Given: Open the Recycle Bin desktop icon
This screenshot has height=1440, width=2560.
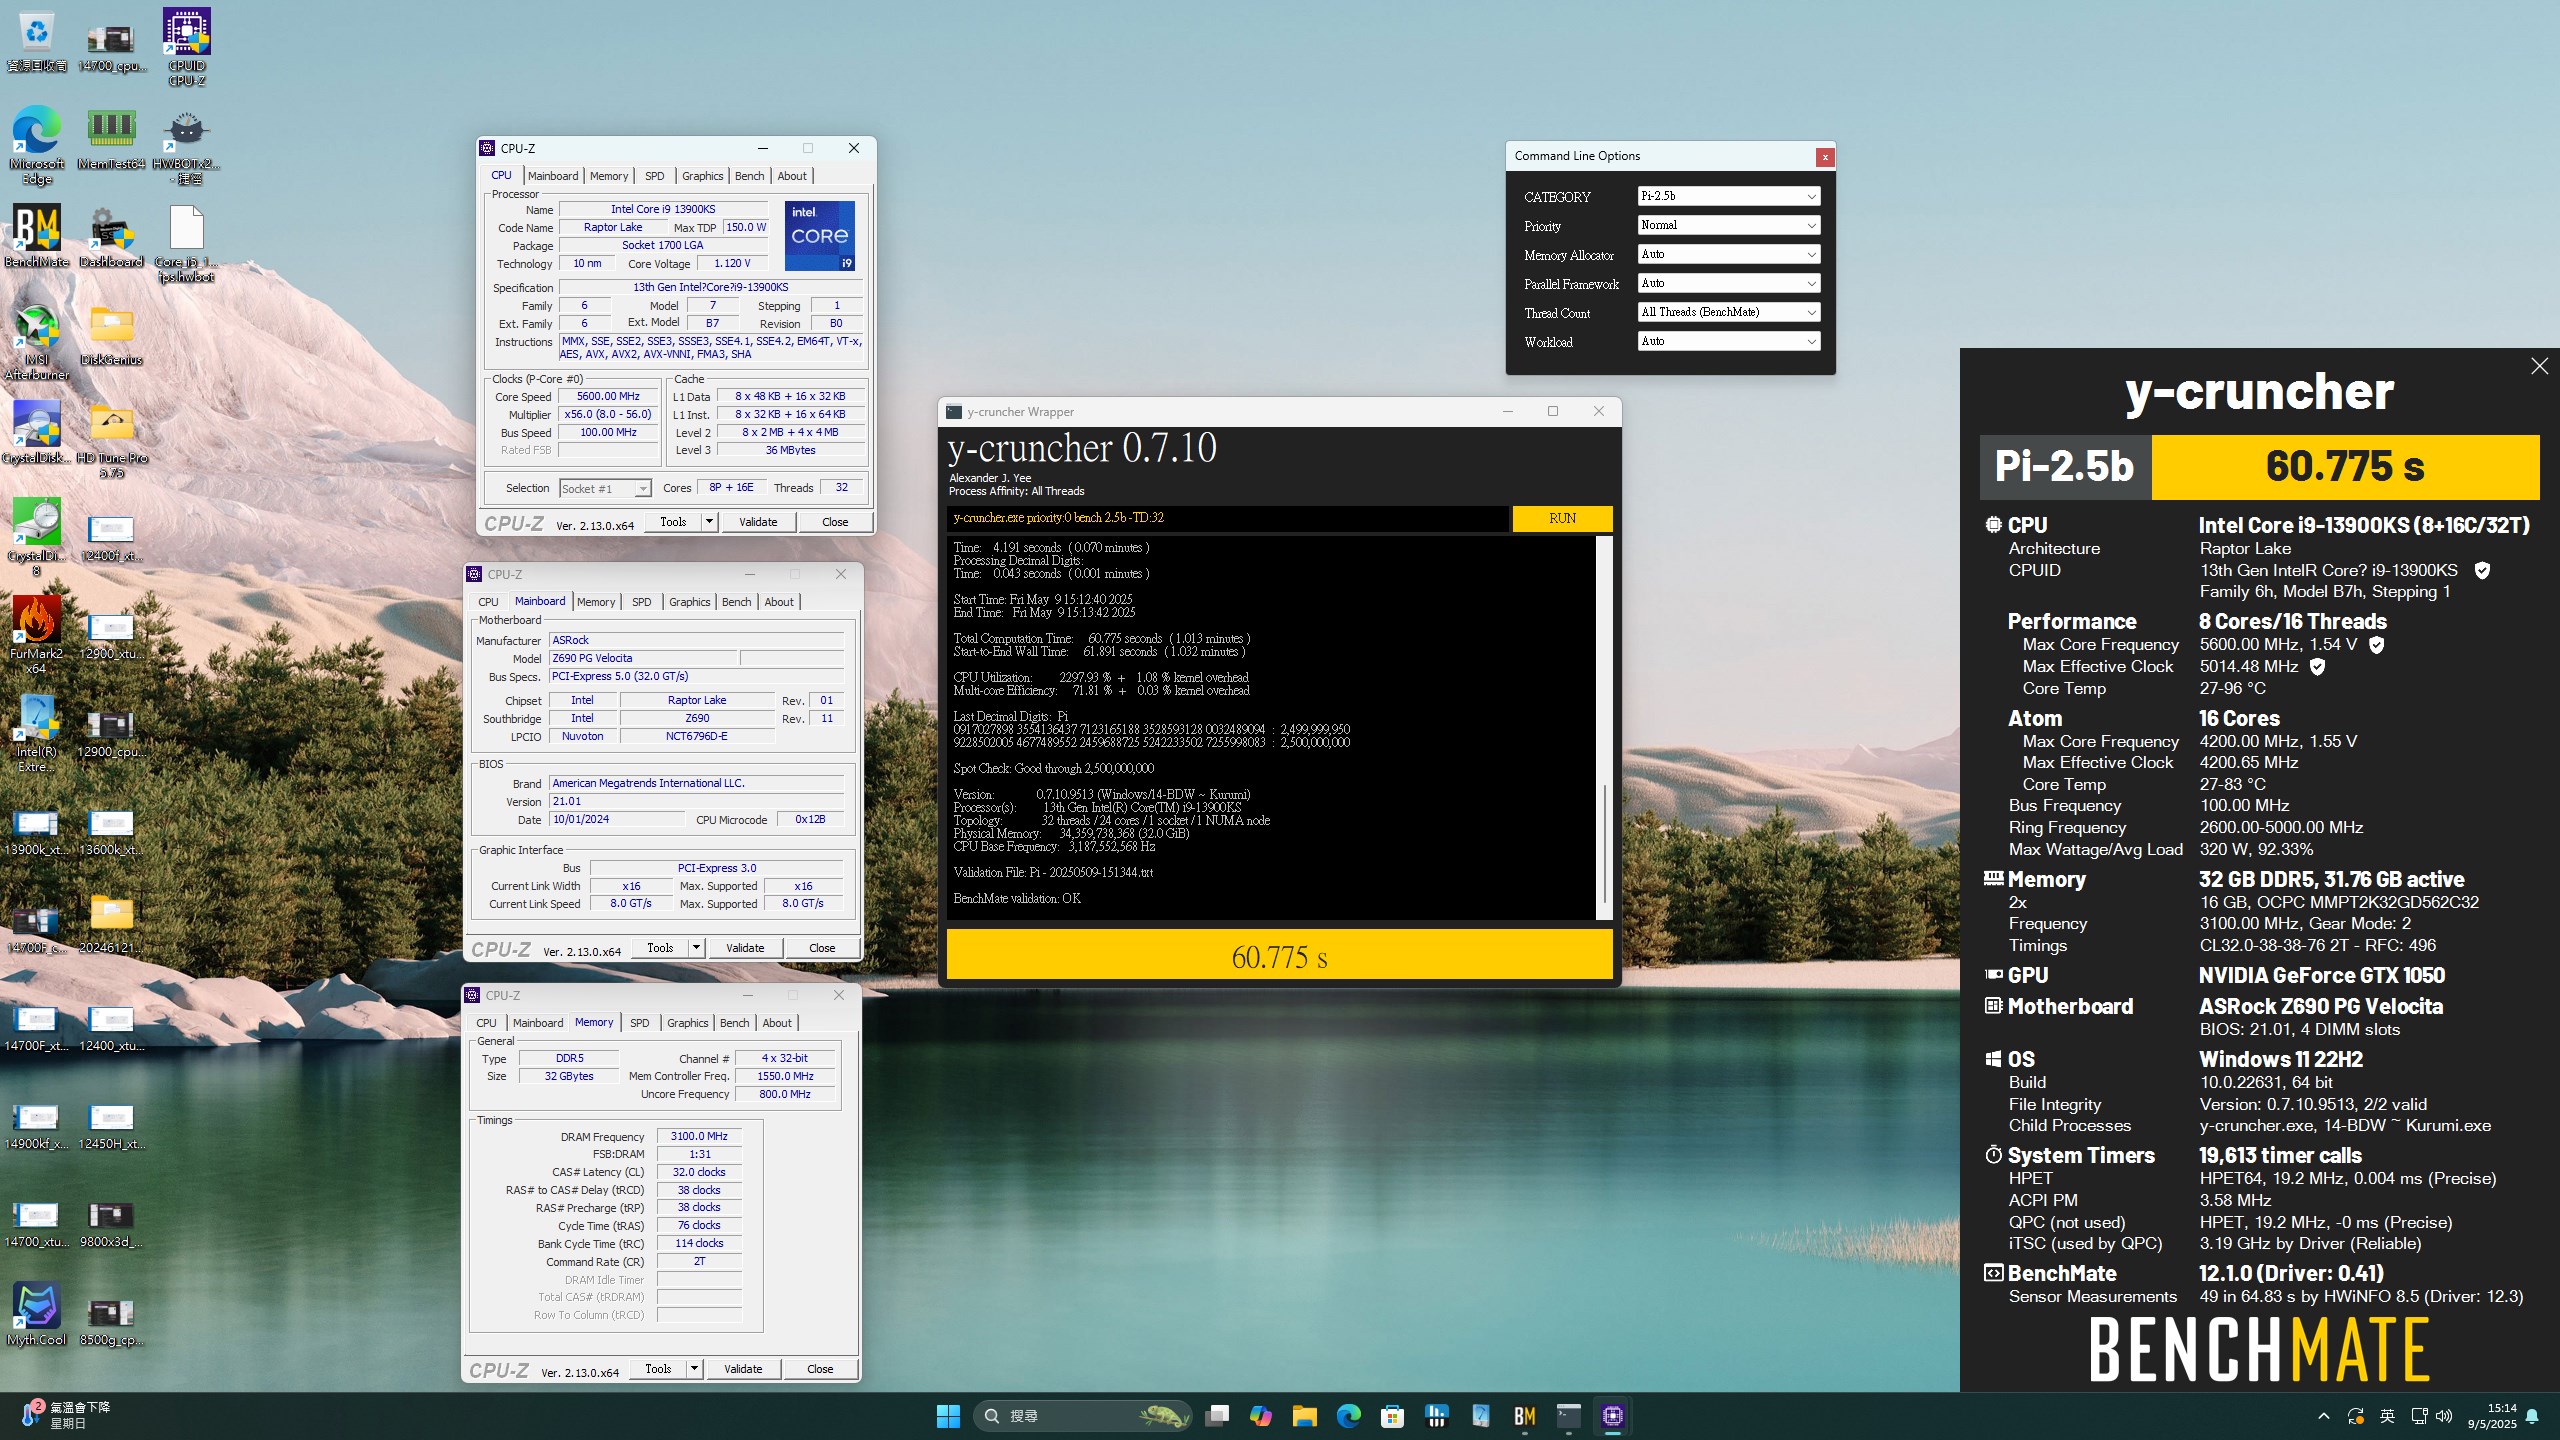Looking at the screenshot, I should coord(37,41).
